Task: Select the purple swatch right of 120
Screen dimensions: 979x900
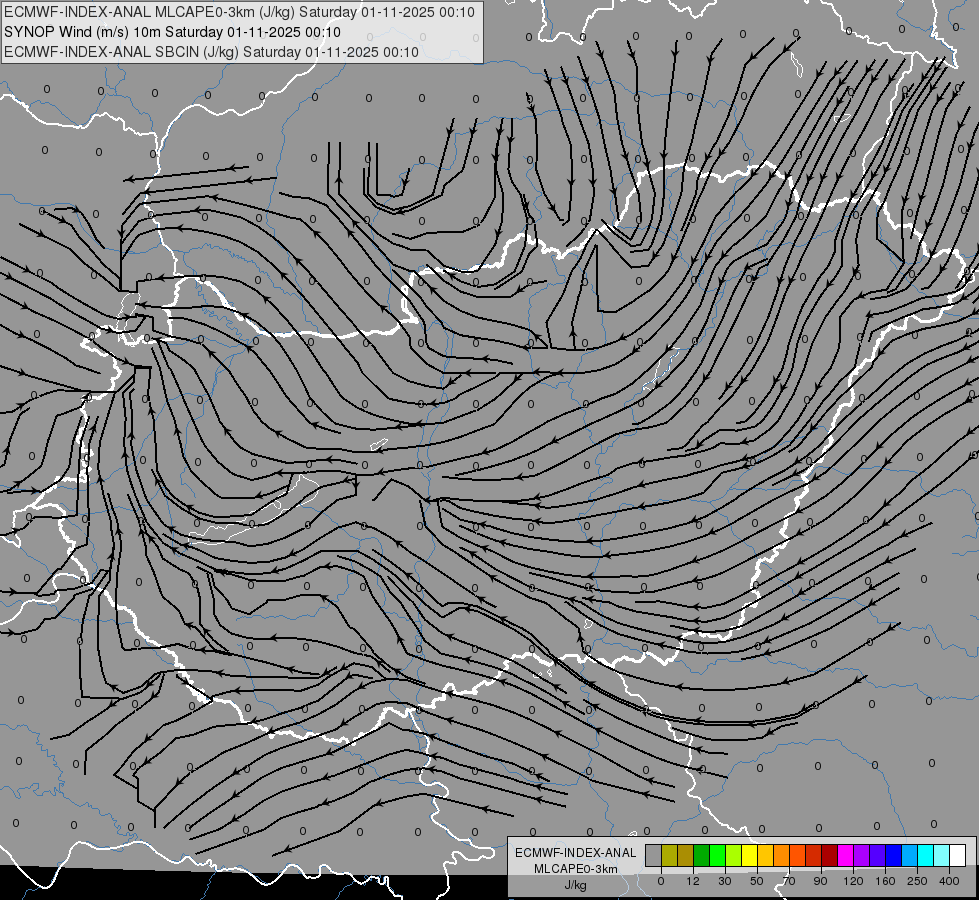Action: pos(862,855)
